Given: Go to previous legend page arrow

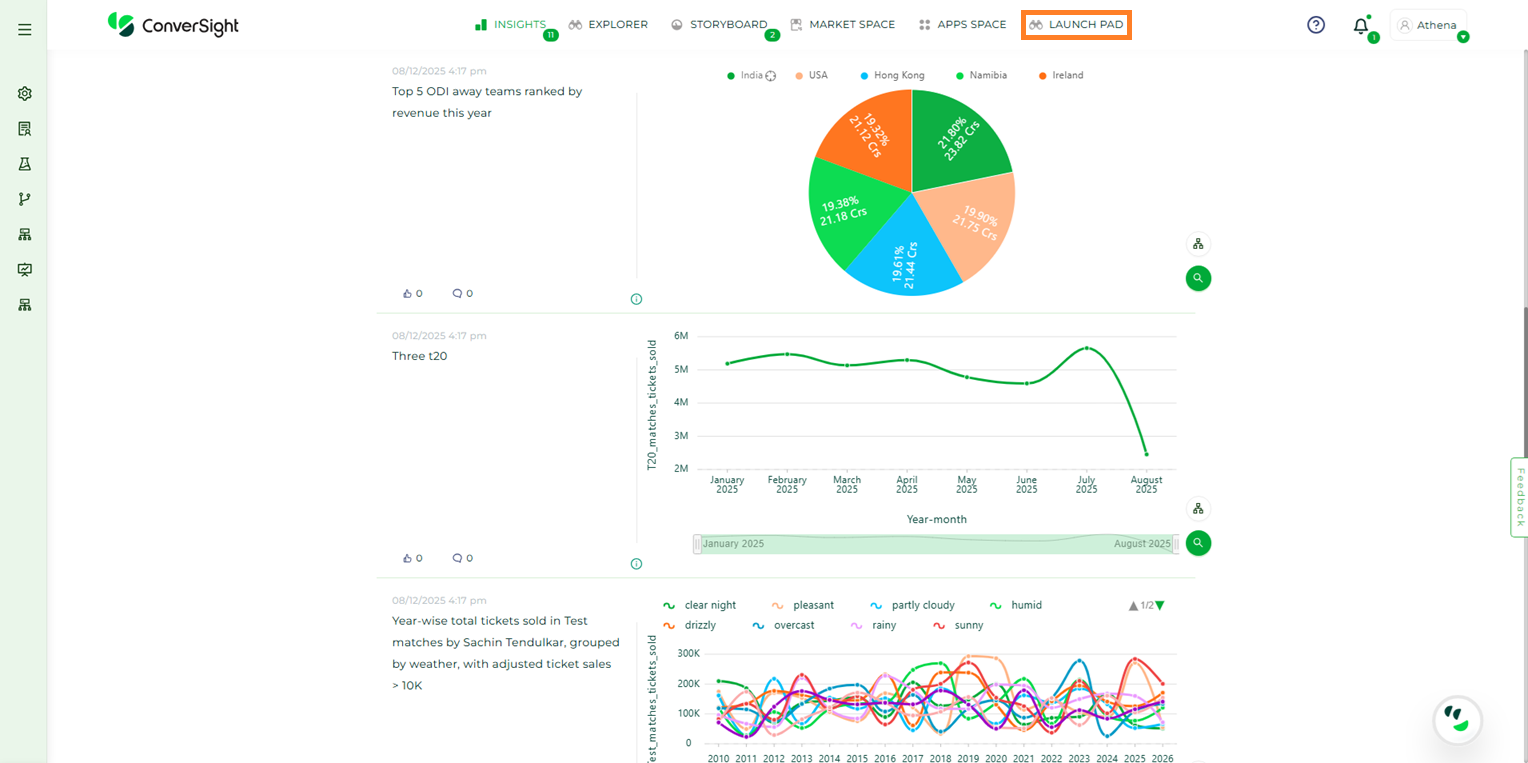Looking at the screenshot, I should click(x=1133, y=605).
